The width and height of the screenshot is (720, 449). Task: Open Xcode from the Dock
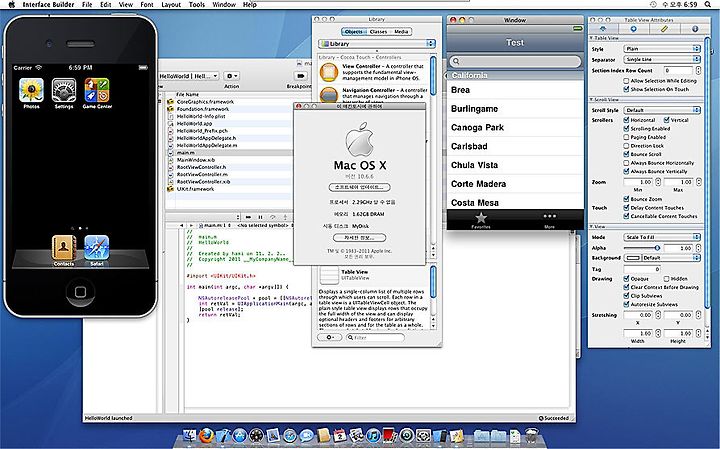223,435
